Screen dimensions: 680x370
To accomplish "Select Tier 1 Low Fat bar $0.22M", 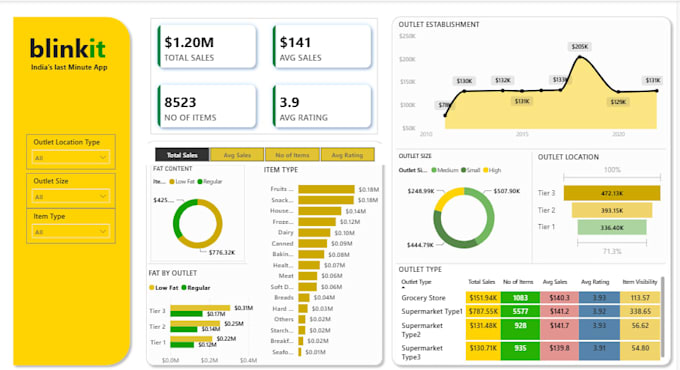I will [x=191, y=339].
